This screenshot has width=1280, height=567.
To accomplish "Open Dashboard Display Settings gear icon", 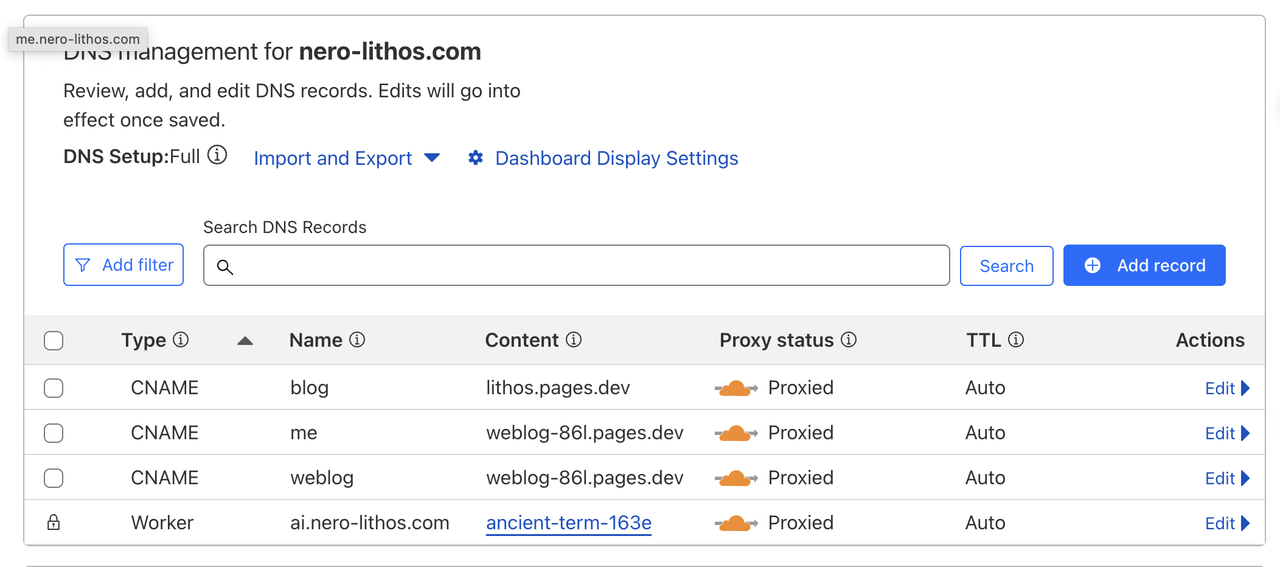I will tap(476, 158).
